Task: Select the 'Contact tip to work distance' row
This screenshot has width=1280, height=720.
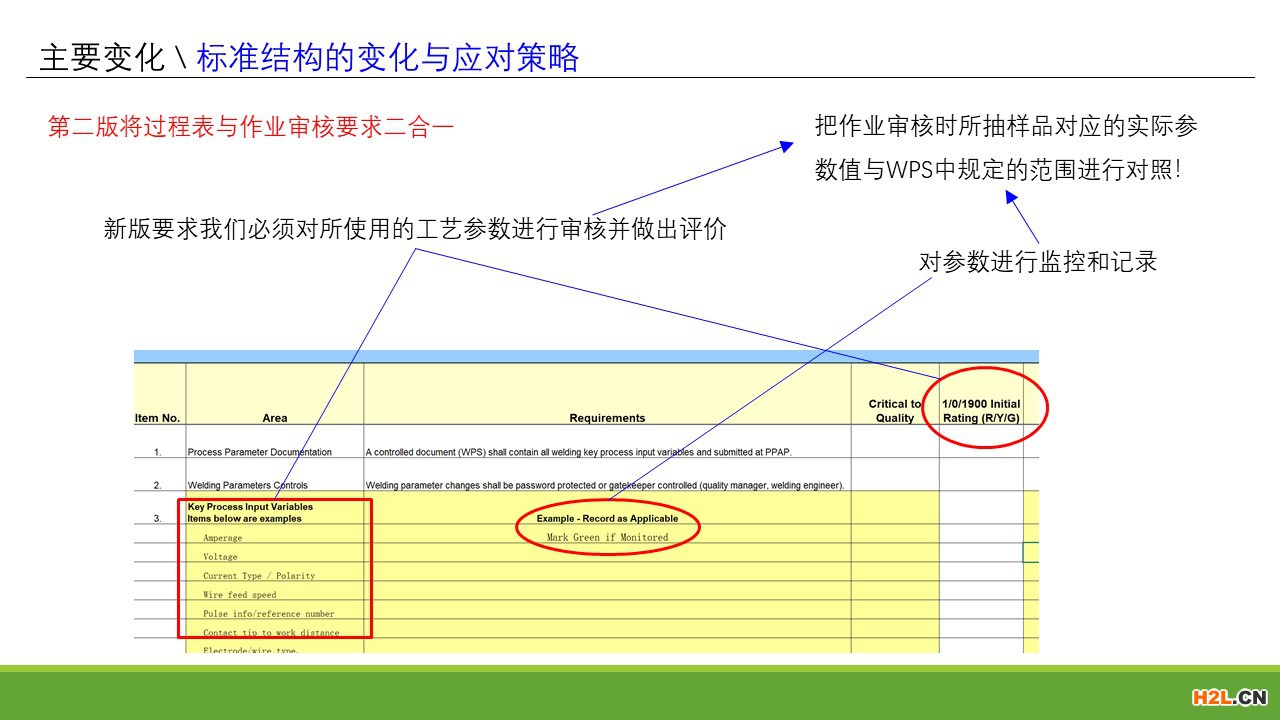Action: [270, 632]
